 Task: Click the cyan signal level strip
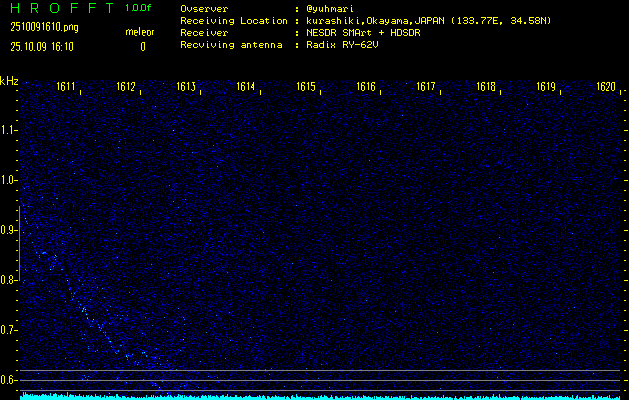320,396
